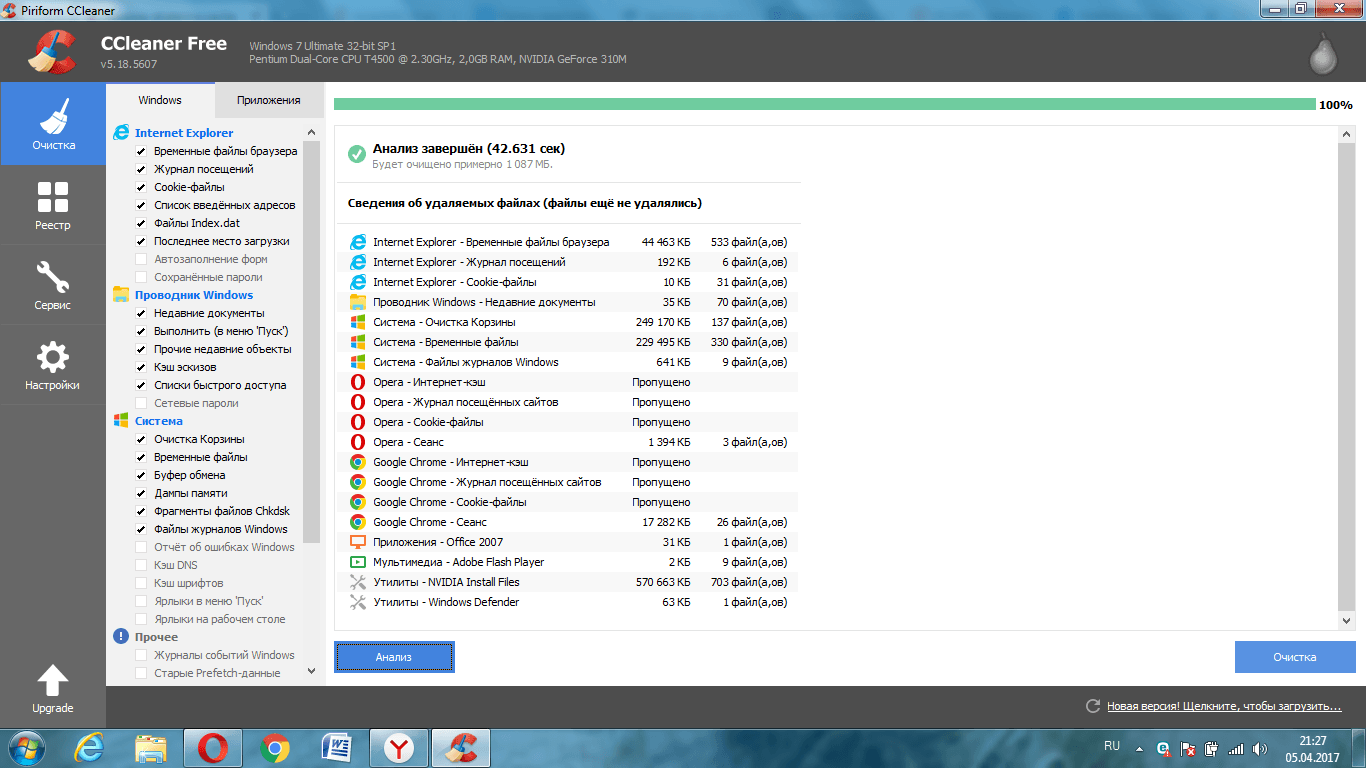Click the NVIDIA Install Files utility icon

click(x=358, y=582)
